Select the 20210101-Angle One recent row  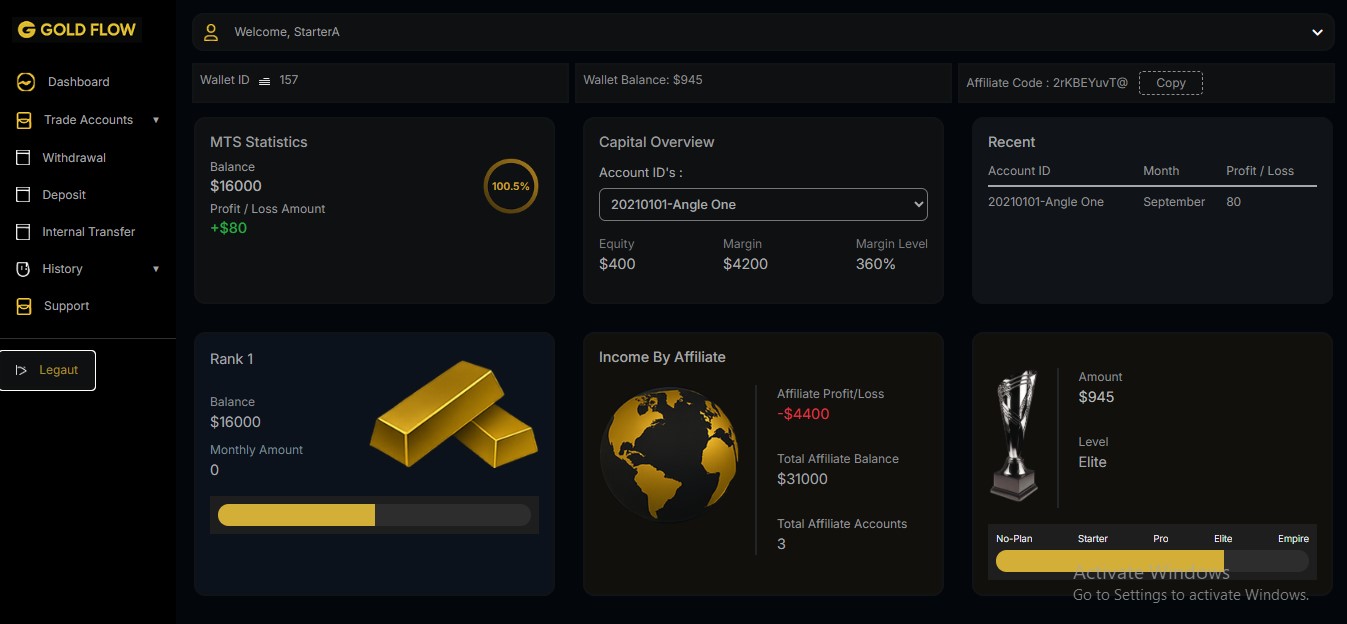(1046, 202)
